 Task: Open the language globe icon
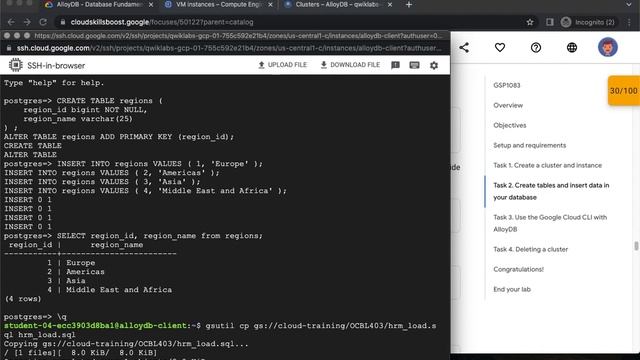point(572,47)
